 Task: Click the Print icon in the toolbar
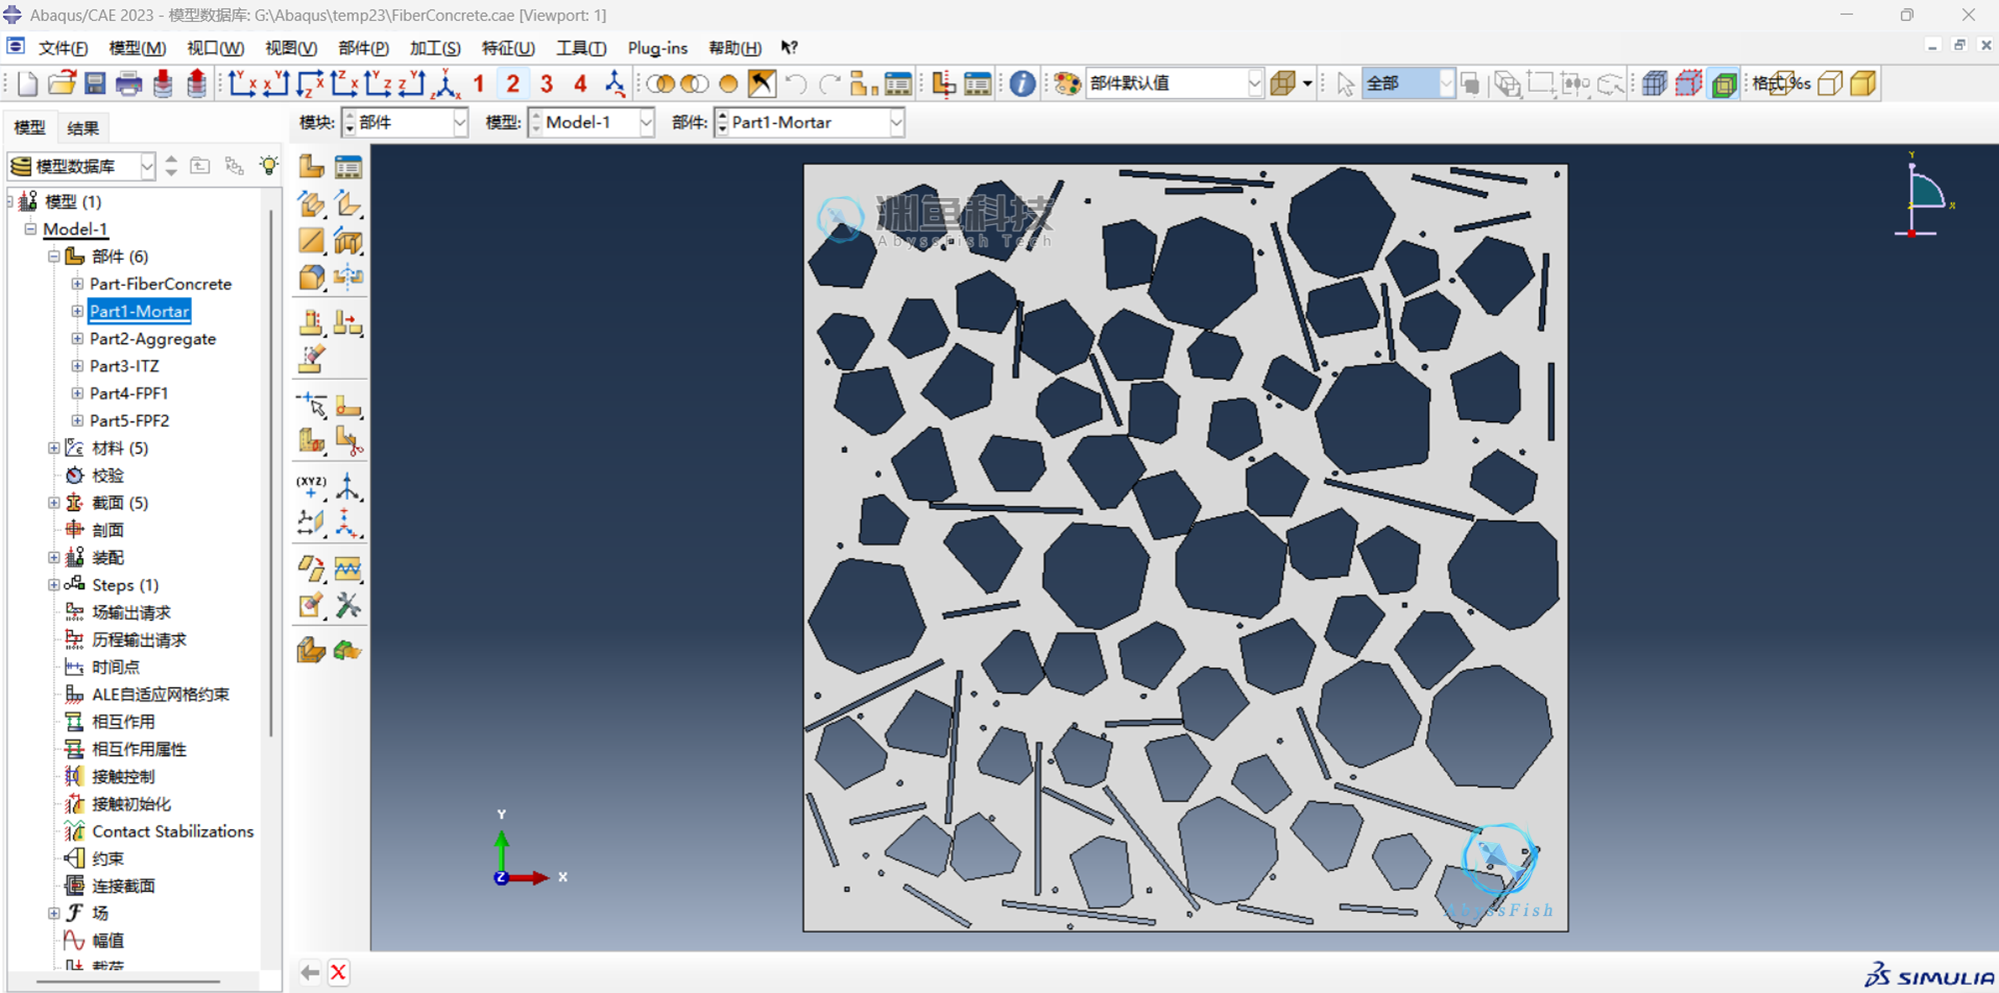point(128,84)
